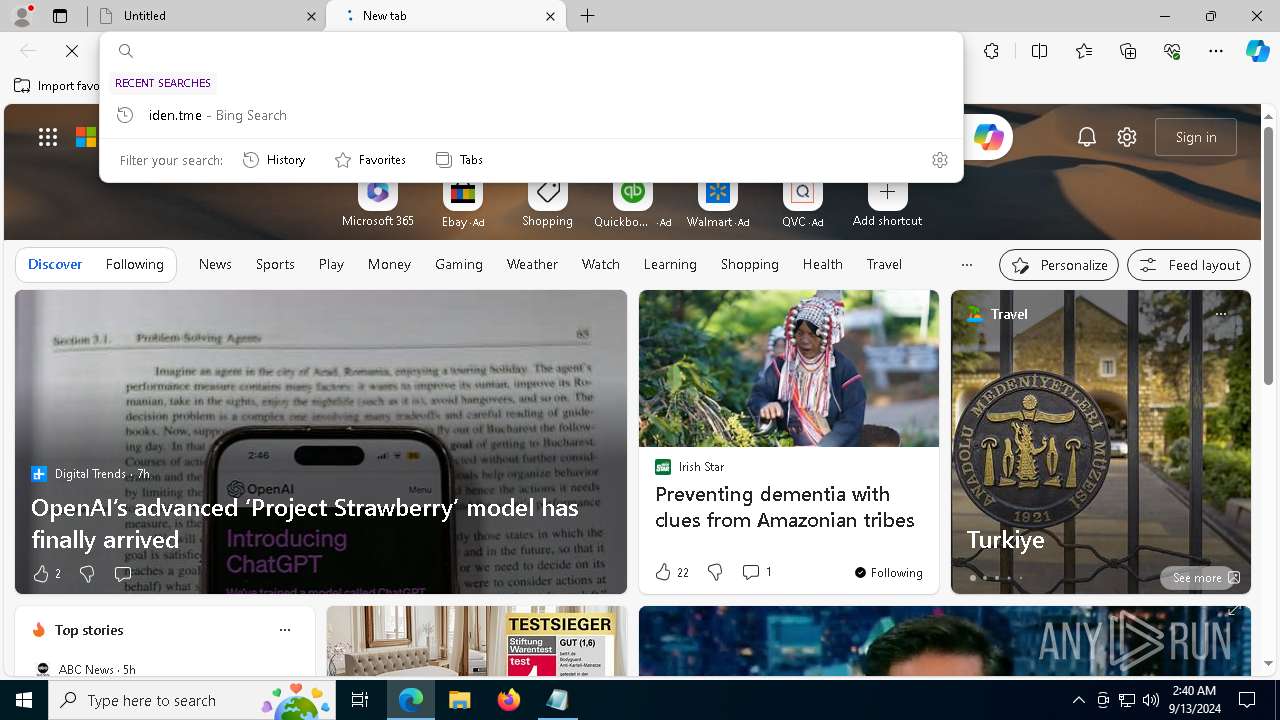The image size is (1280, 720).
Task: Open Windows notification center
Action: pos(1247,700)
